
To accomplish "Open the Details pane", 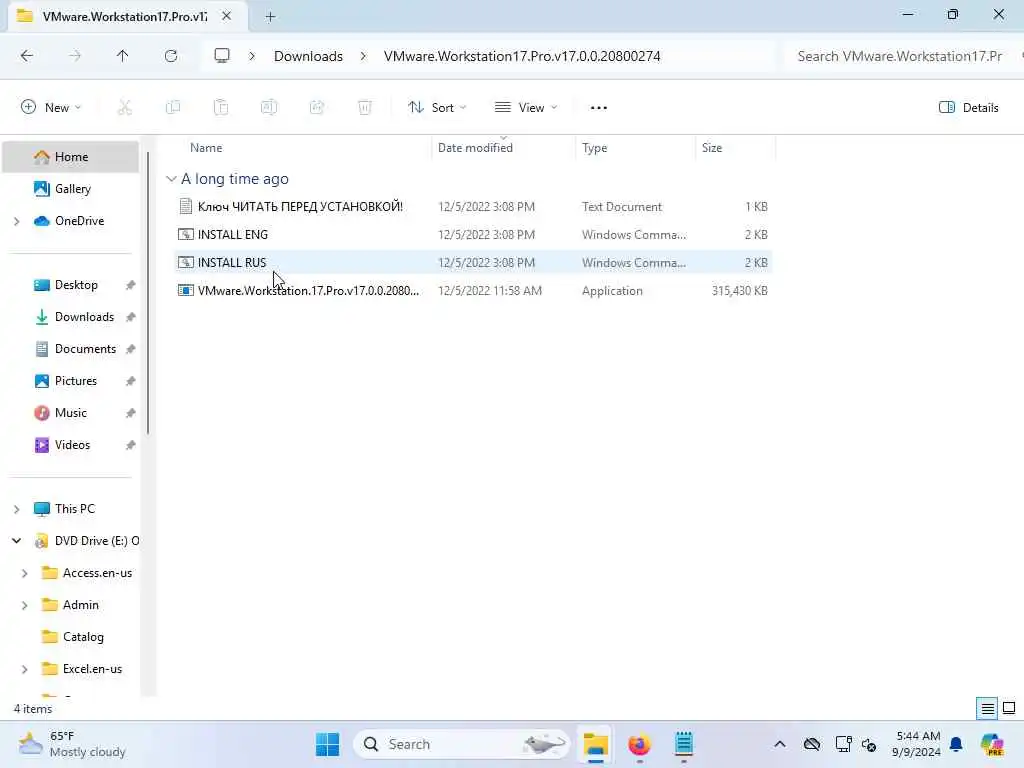I will pos(968,108).
